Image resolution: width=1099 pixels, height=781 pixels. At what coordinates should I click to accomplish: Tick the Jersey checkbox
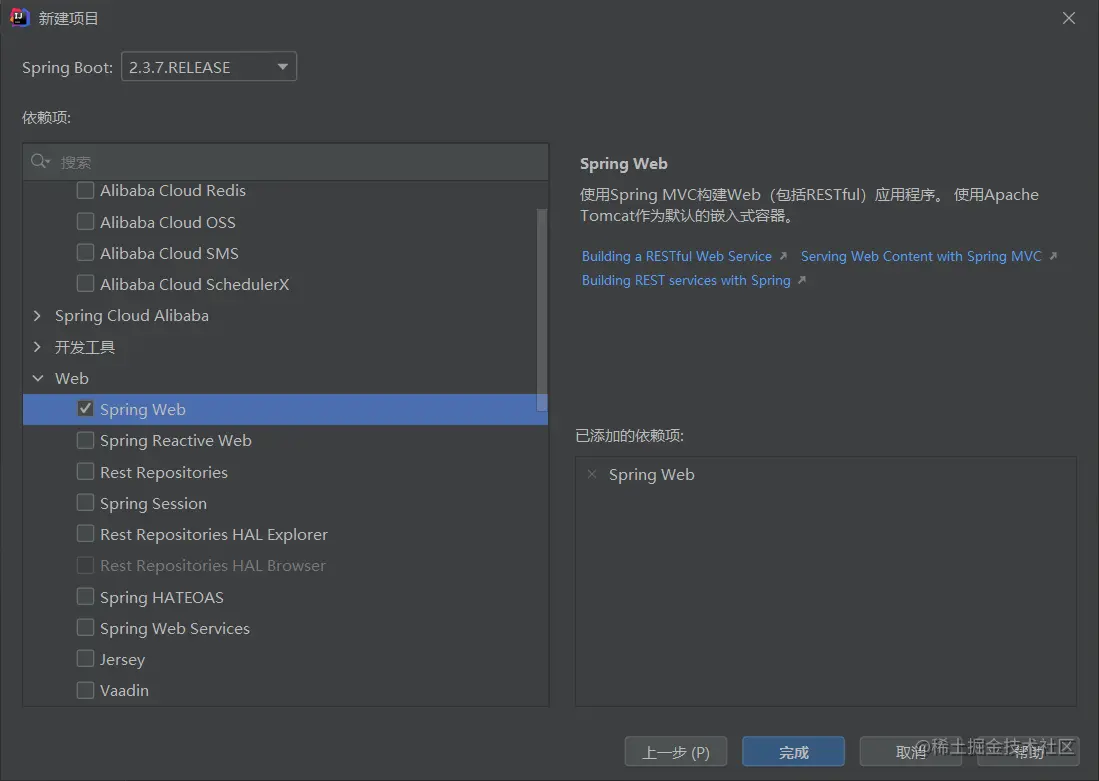tap(85, 659)
